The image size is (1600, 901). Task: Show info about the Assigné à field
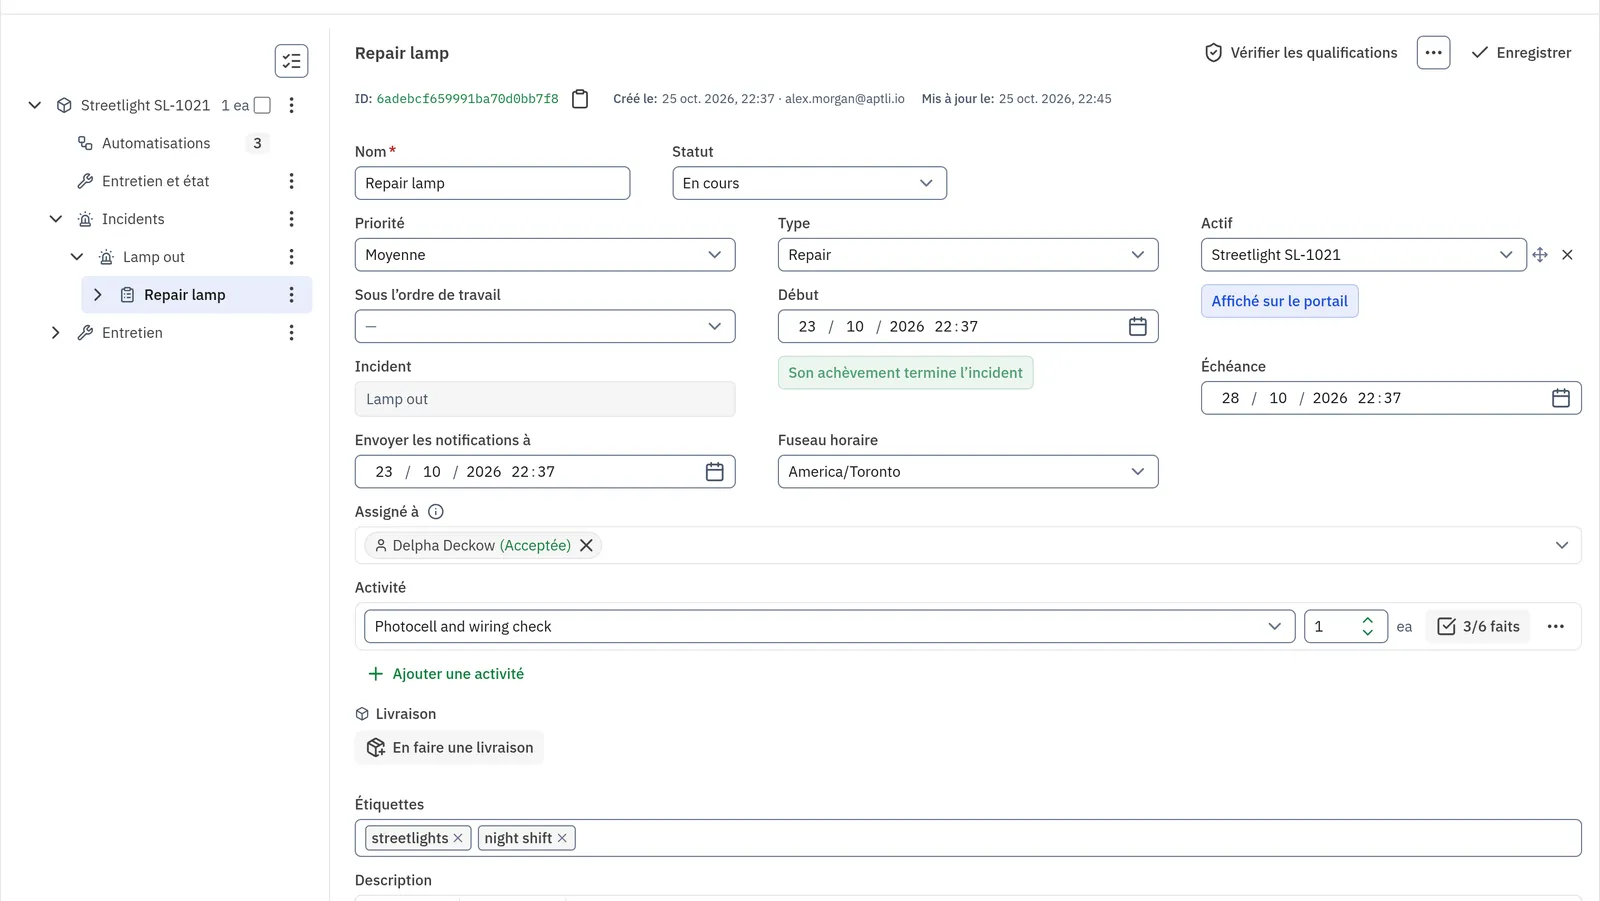pyautogui.click(x=436, y=512)
